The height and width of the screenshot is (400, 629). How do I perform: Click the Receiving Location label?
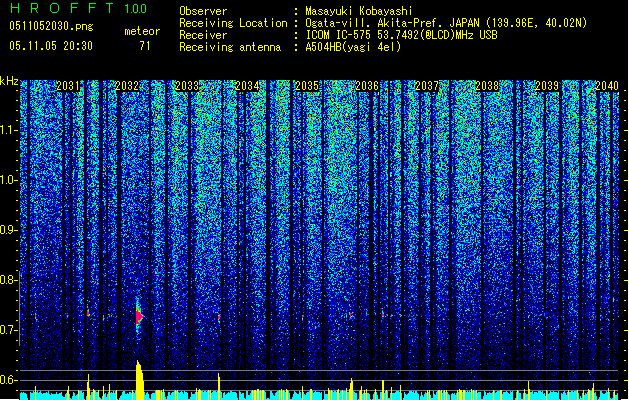coord(233,23)
